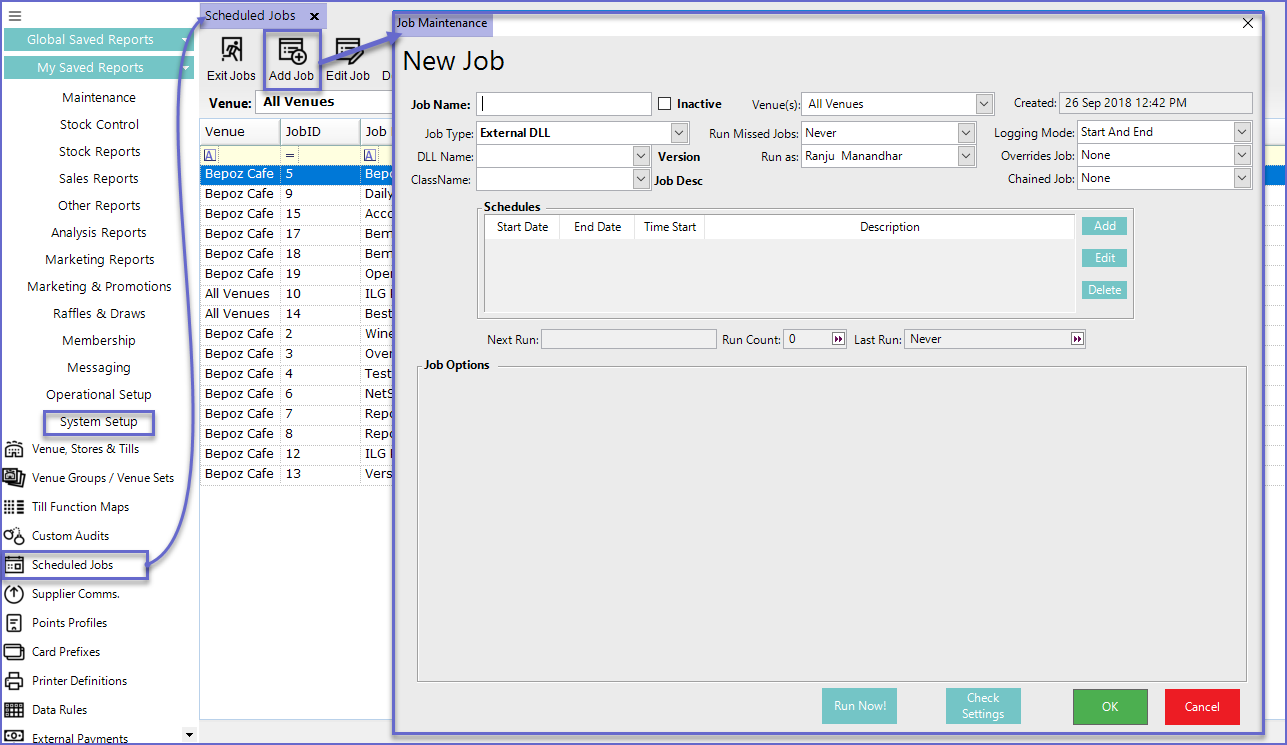Click the Add Job toolbar icon
1287x745 pixels.
click(291, 60)
